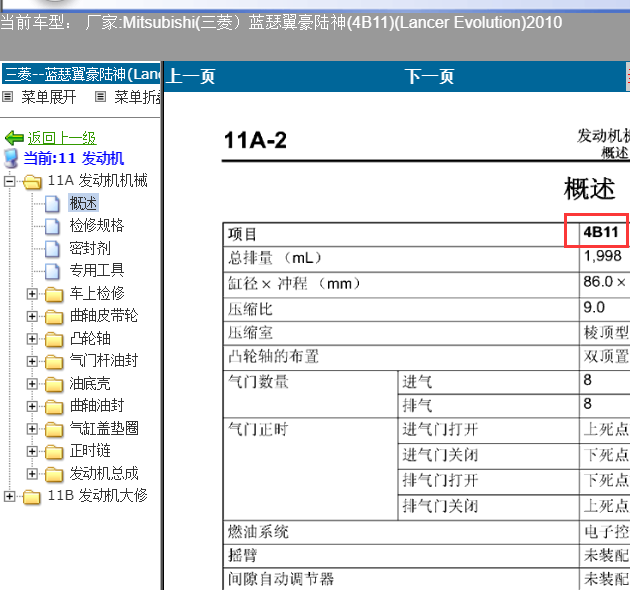Click the page icon next to 密封剂

(x=52, y=249)
